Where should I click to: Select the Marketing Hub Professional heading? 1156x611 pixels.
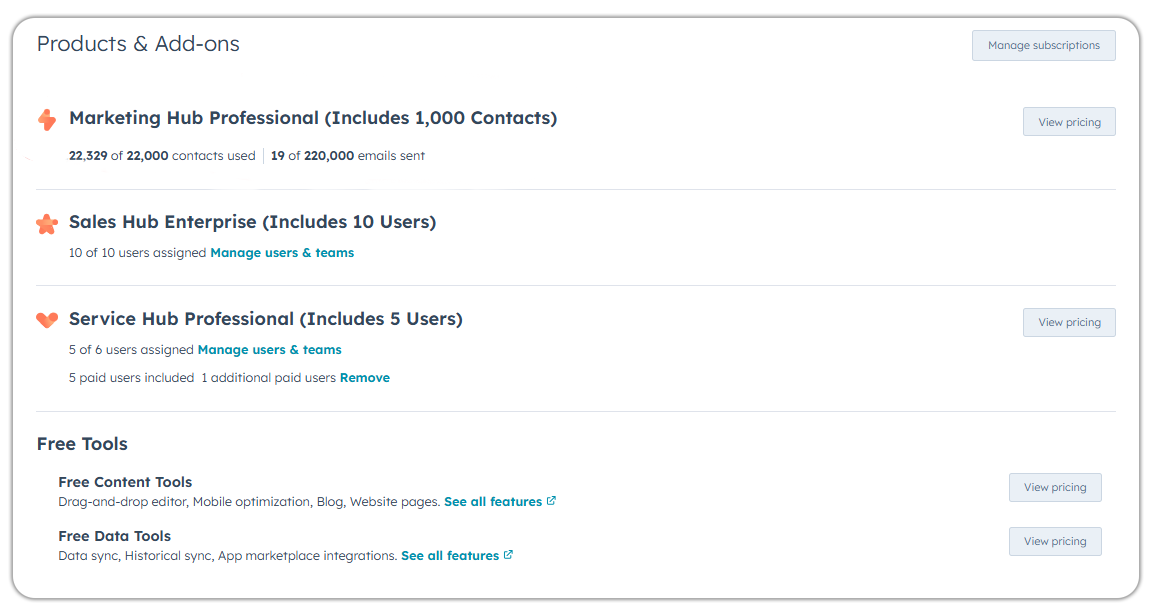(312, 118)
